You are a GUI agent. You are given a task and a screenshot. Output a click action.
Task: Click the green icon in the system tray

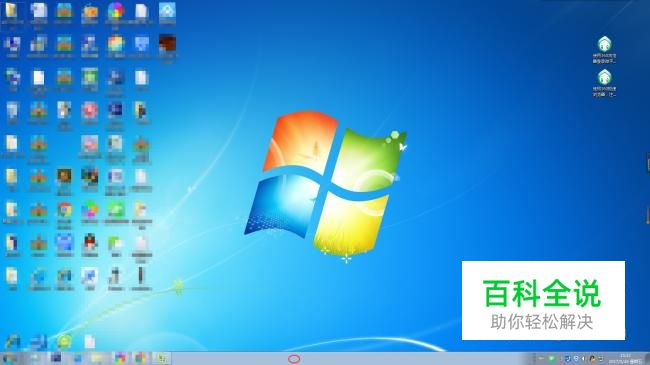[551, 358]
